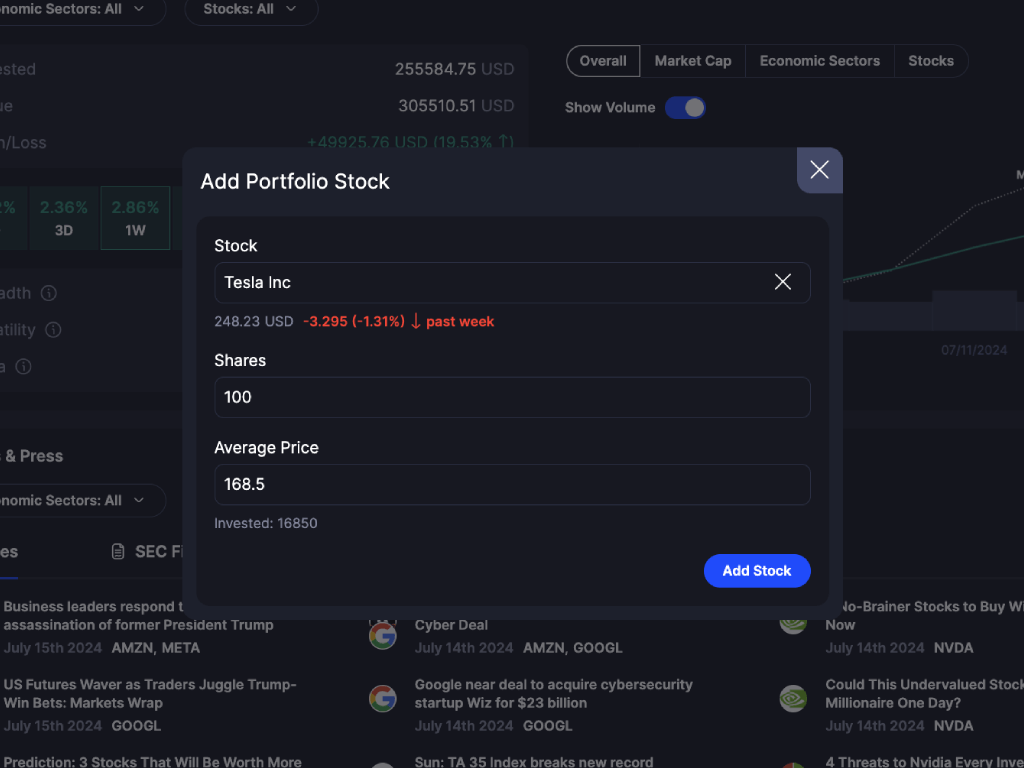Click Google logo beside Cyber Deal article
Viewport: 1024px width, 768px height.
pyautogui.click(x=383, y=635)
